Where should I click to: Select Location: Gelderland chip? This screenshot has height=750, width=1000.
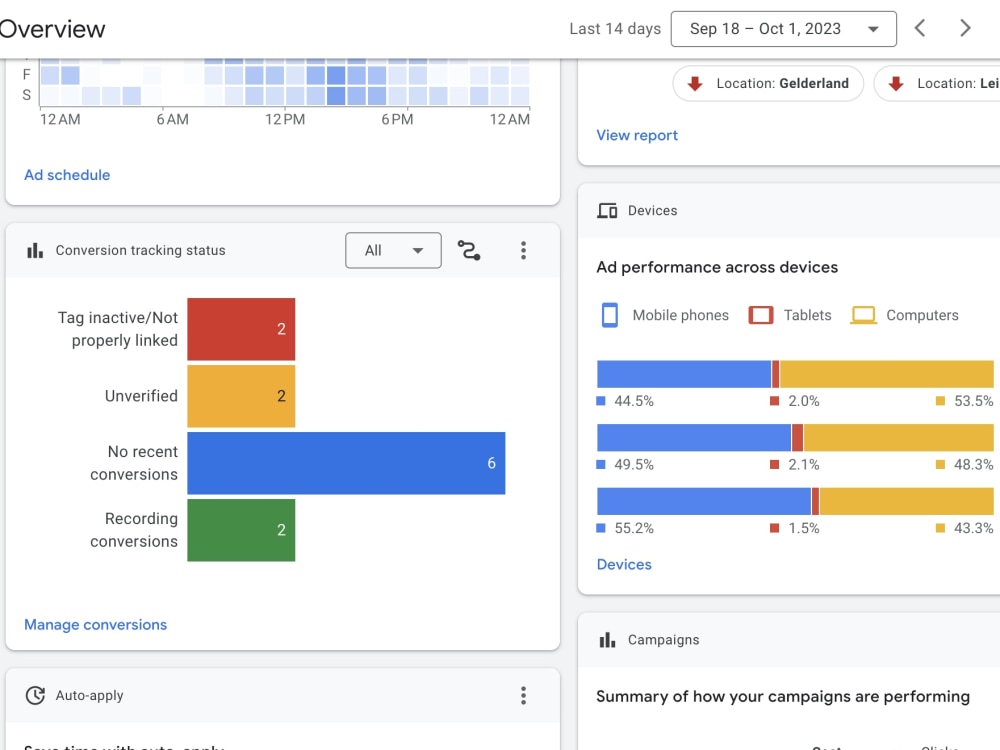point(768,84)
